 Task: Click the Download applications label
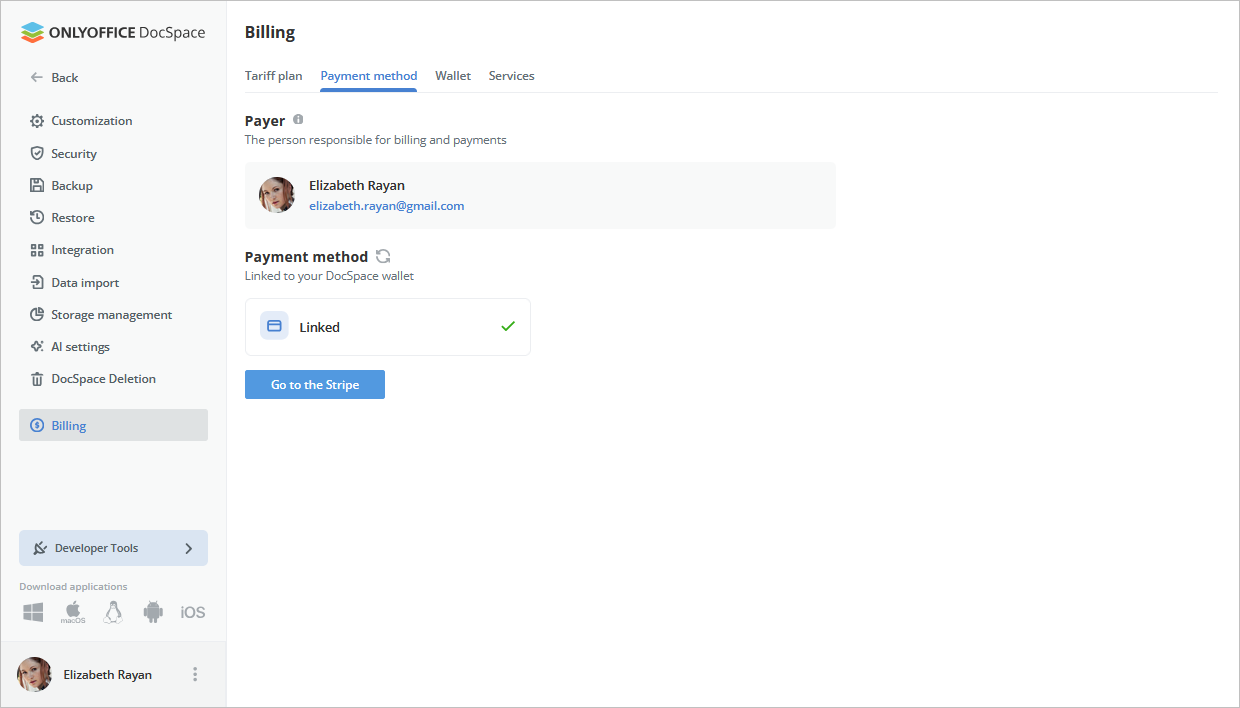(x=73, y=587)
